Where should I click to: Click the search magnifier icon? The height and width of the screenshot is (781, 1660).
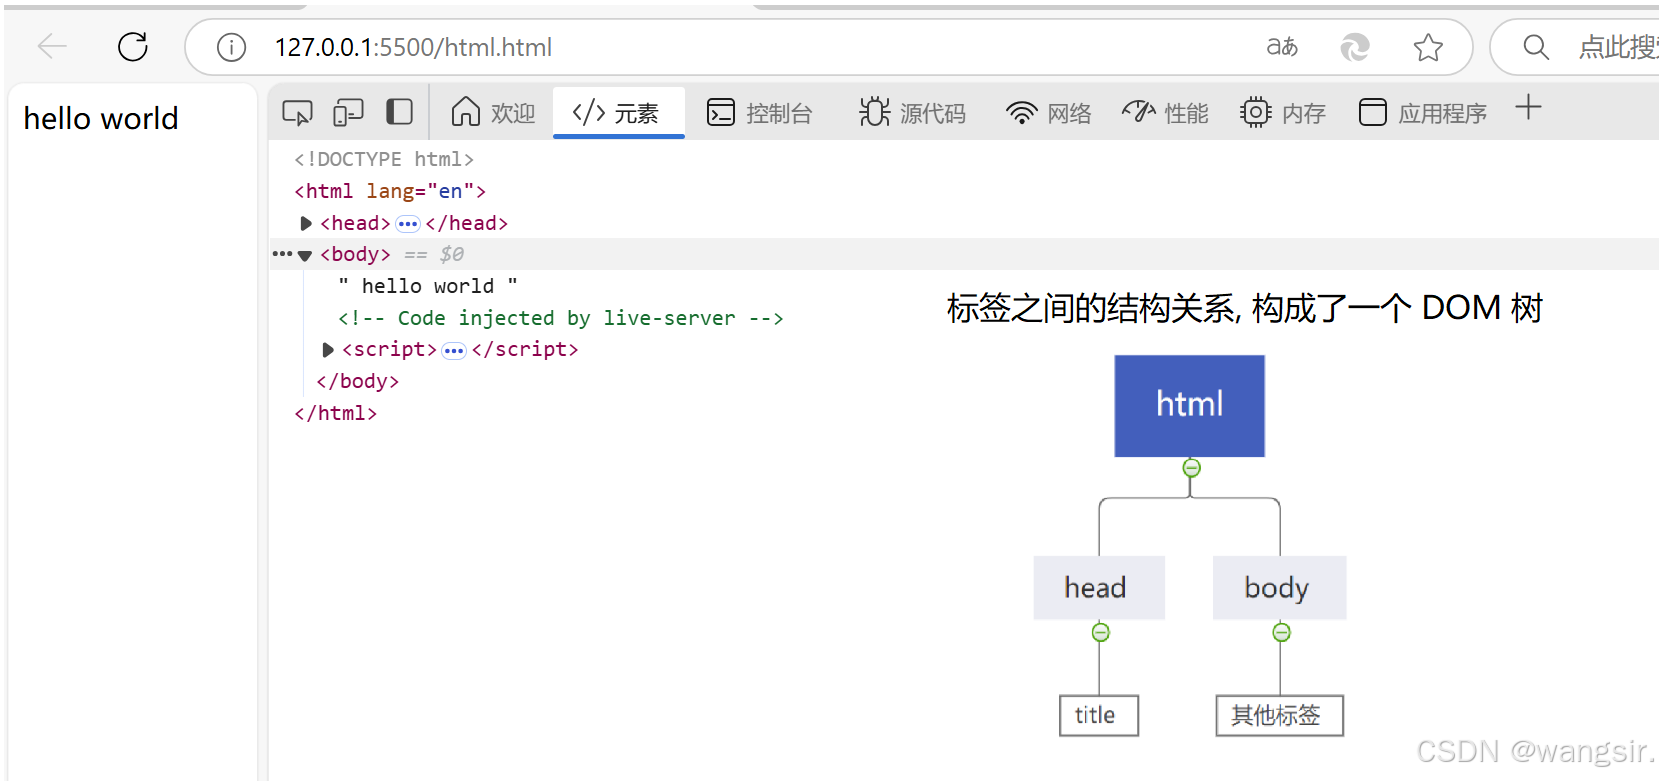pyautogui.click(x=1536, y=47)
